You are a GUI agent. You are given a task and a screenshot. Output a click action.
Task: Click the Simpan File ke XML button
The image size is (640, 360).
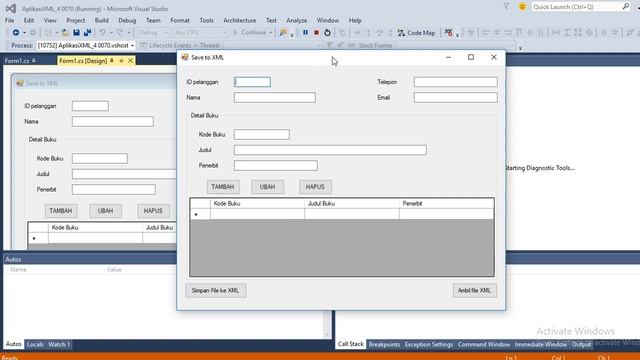pyautogui.click(x=216, y=291)
